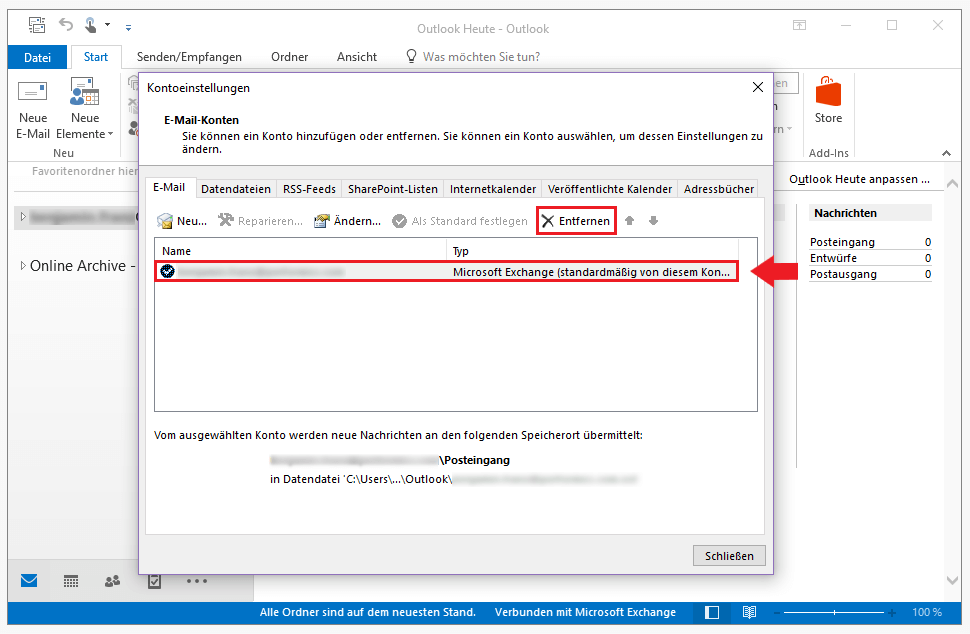Adjust the zoom slider in status bar
Image resolution: width=970 pixels, height=634 pixels.
pos(834,612)
